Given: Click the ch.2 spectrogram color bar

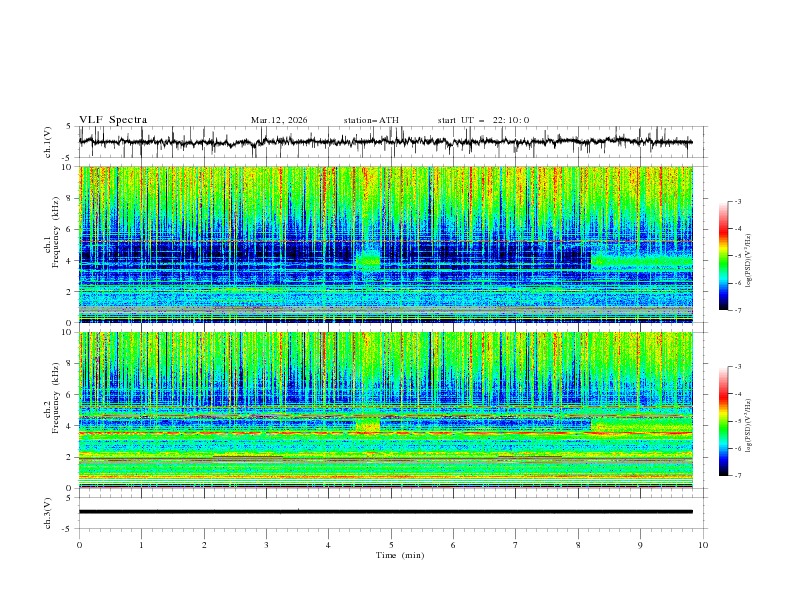Looking at the screenshot, I should coord(724,421).
